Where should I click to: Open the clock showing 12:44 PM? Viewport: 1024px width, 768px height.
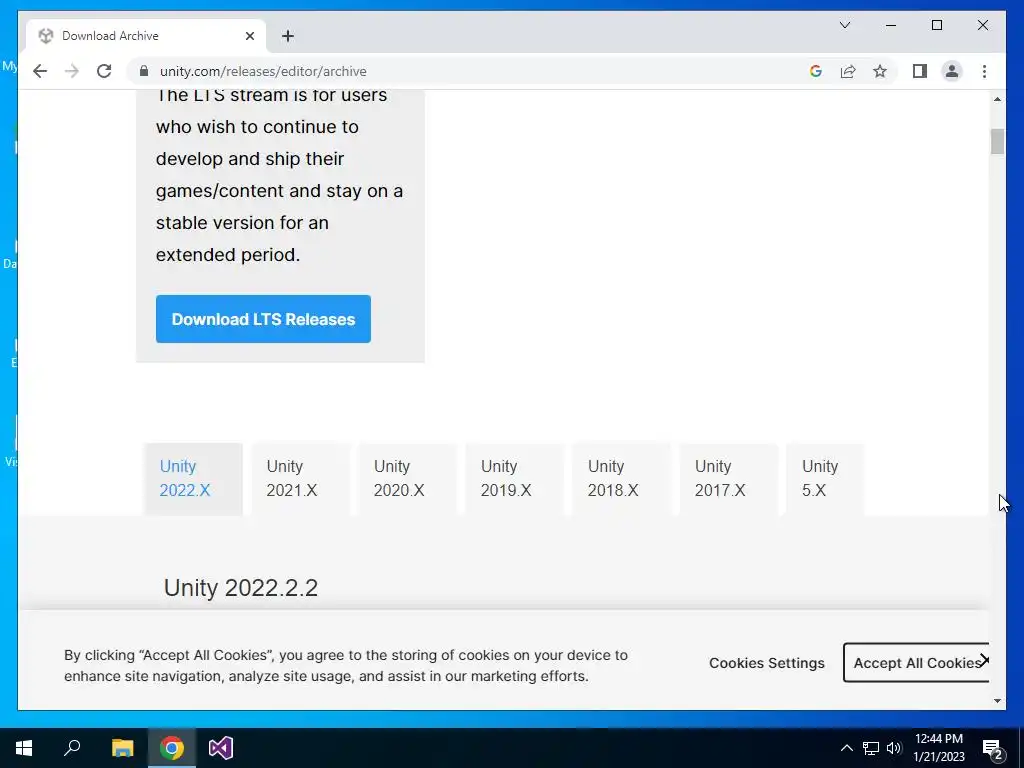pyautogui.click(x=938, y=748)
